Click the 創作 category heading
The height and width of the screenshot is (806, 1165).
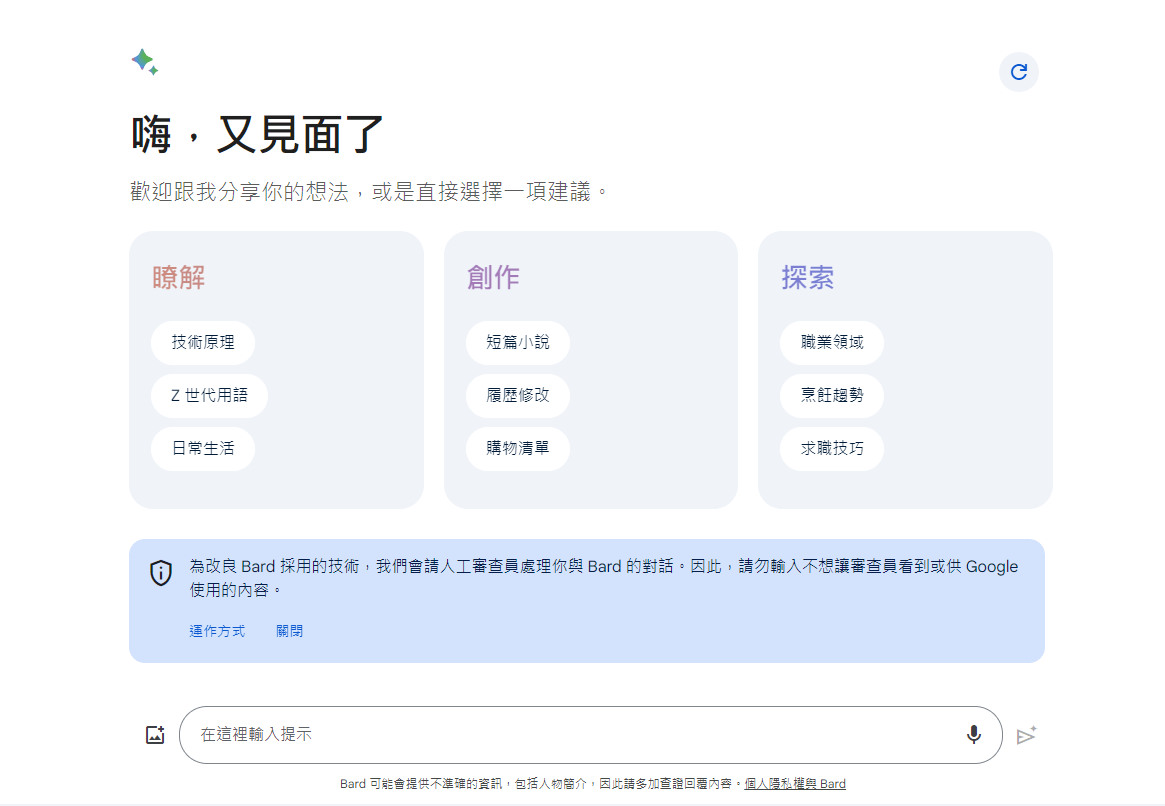(492, 277)
